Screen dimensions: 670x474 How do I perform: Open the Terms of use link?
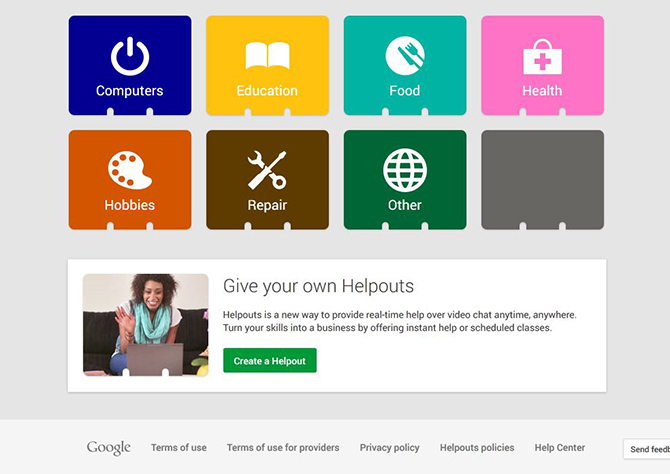179,448
